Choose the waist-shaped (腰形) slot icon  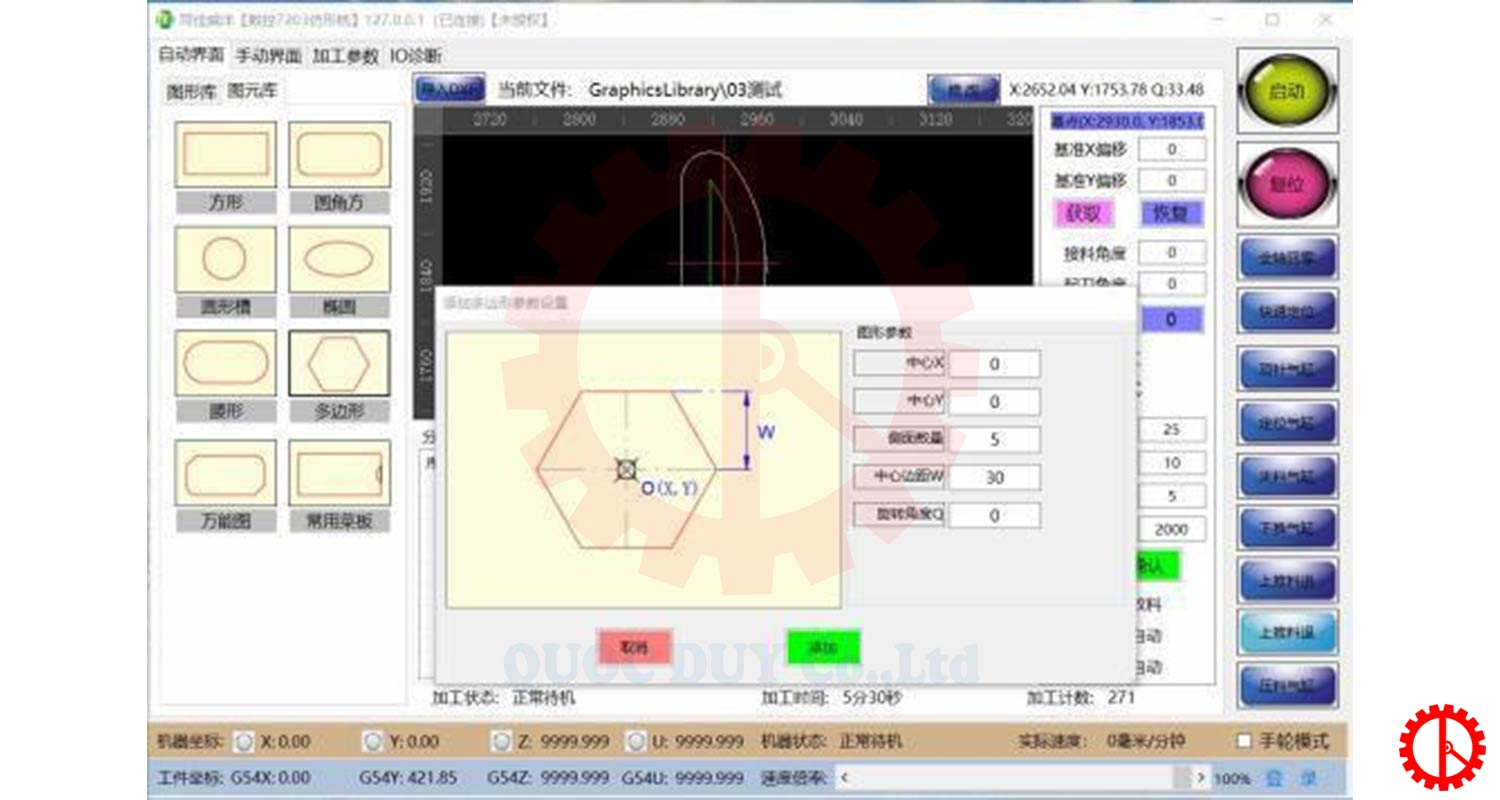225,363
